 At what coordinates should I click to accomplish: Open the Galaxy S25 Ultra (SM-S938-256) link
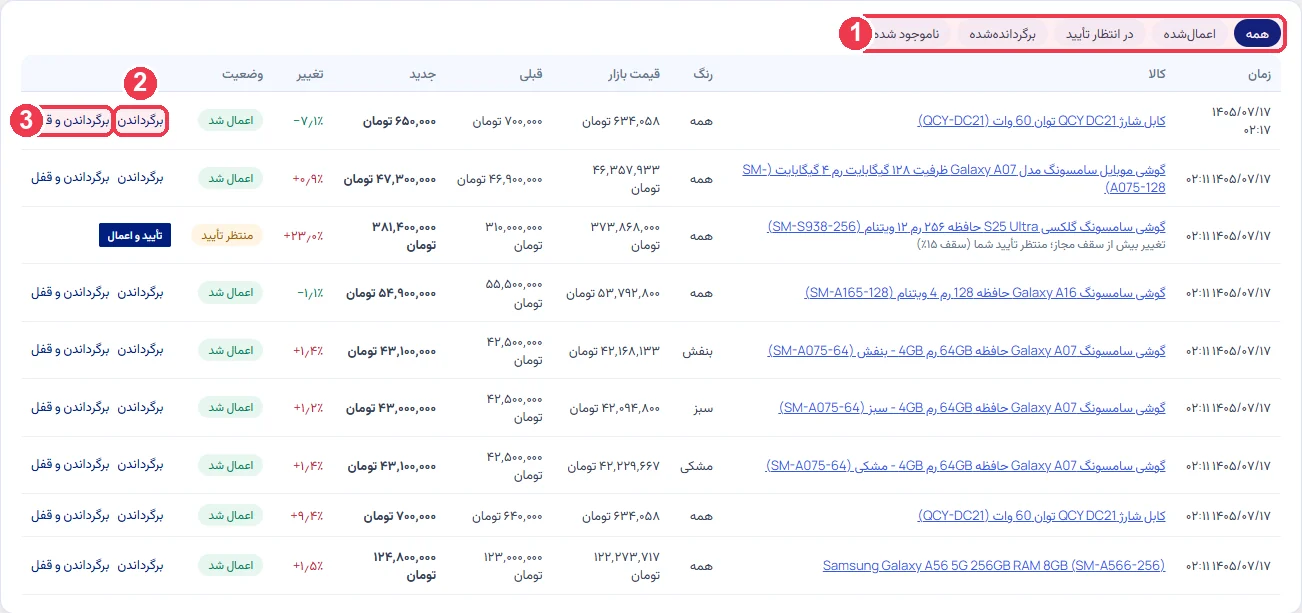pyautogui.click(x=967, y=227)
